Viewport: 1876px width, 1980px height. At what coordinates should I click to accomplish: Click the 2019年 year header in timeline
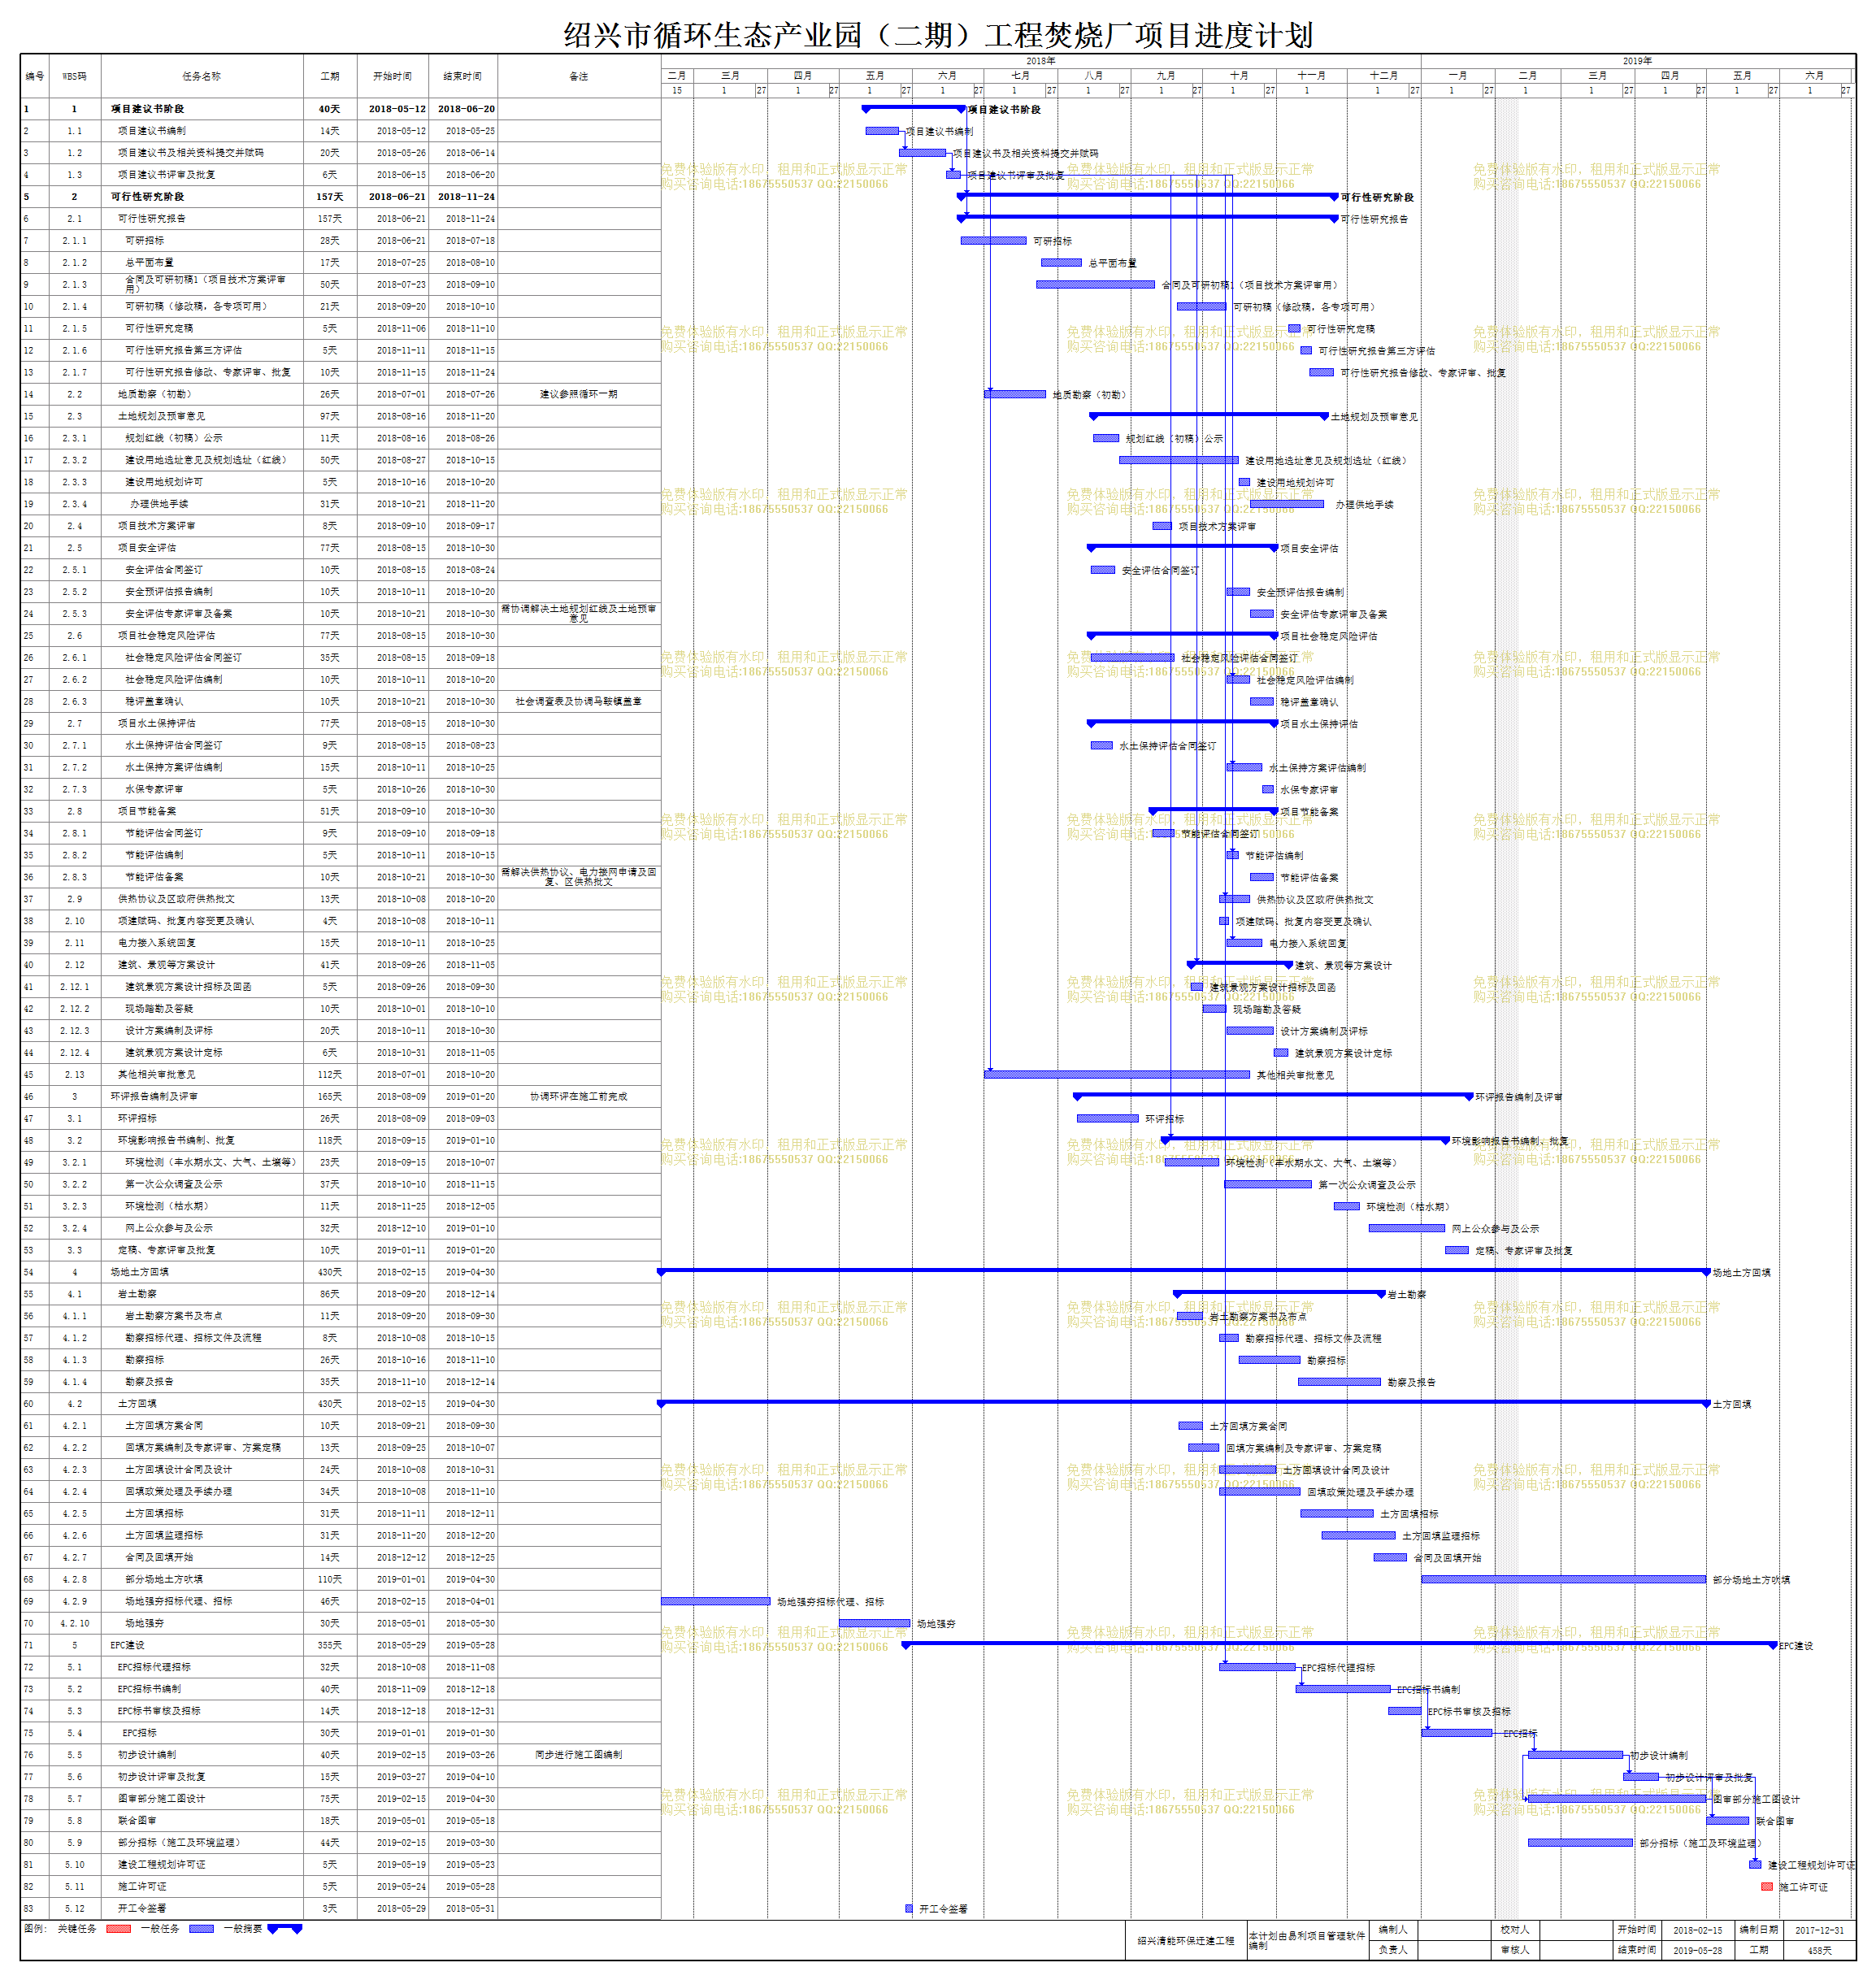pos(1638,61)
